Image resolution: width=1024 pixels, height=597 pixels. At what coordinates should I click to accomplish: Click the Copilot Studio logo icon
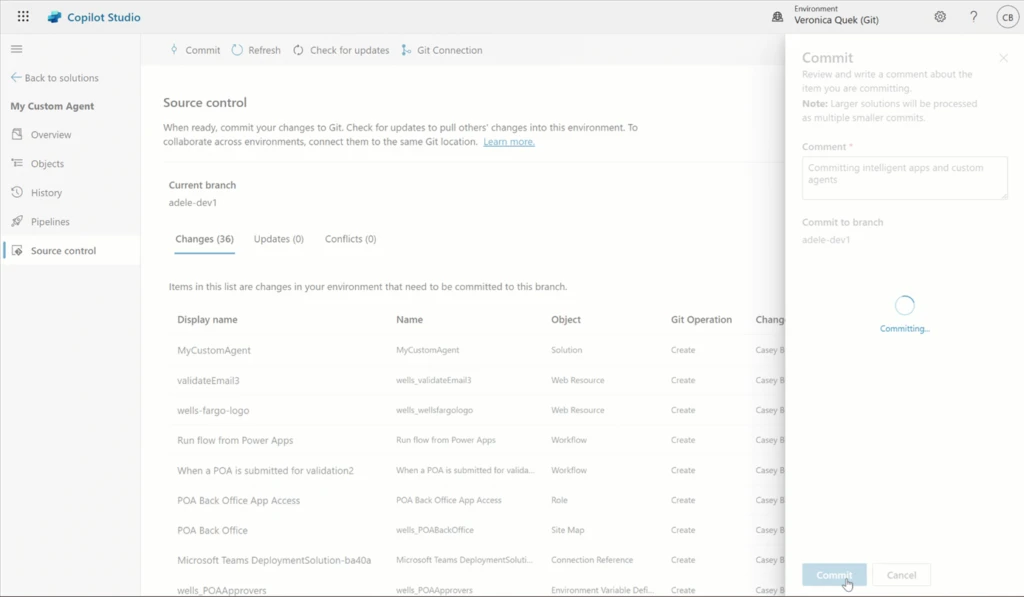click(54, 17)
